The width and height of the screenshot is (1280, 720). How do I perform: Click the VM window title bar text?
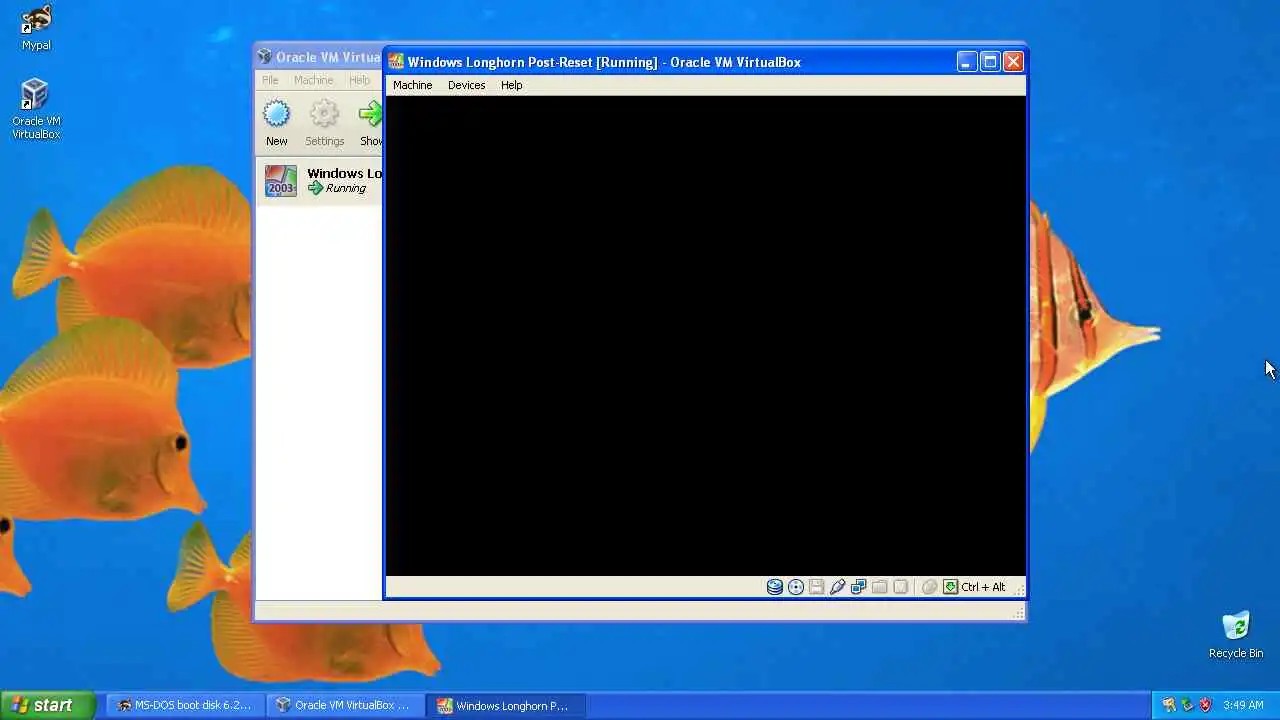click(604, 62)
